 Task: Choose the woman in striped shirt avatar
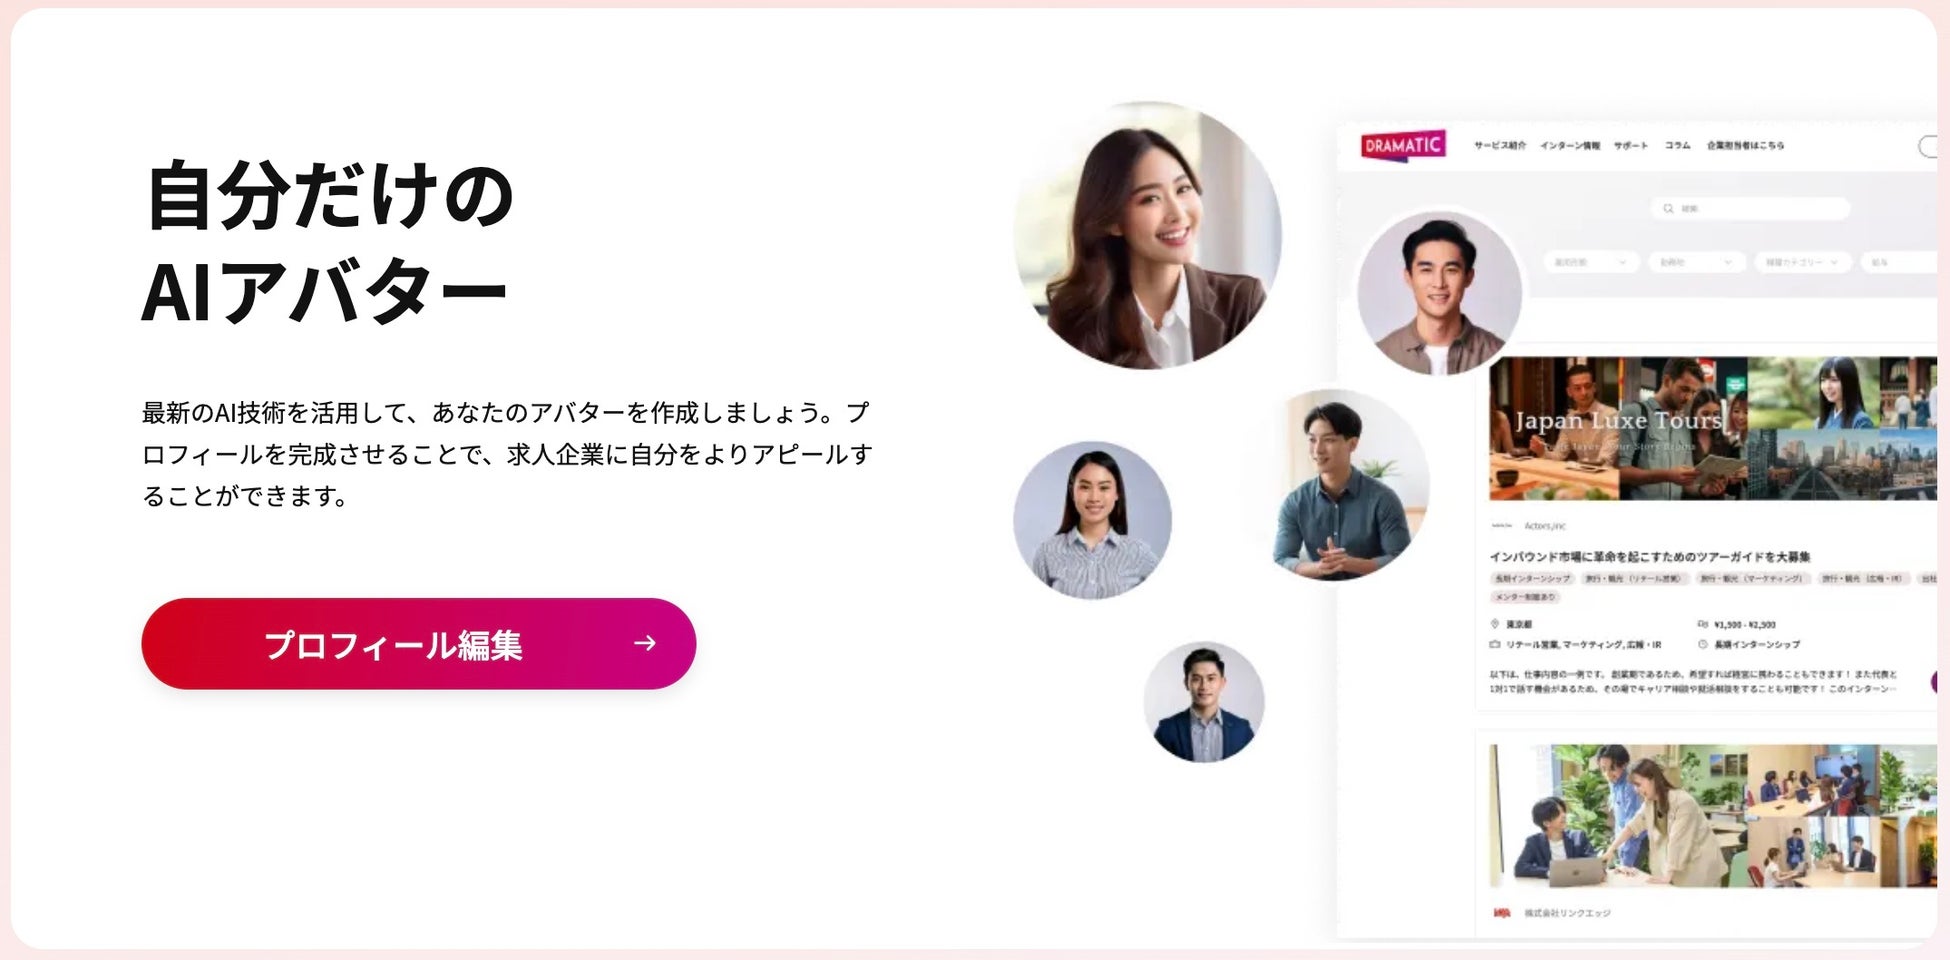(1092, 520)
